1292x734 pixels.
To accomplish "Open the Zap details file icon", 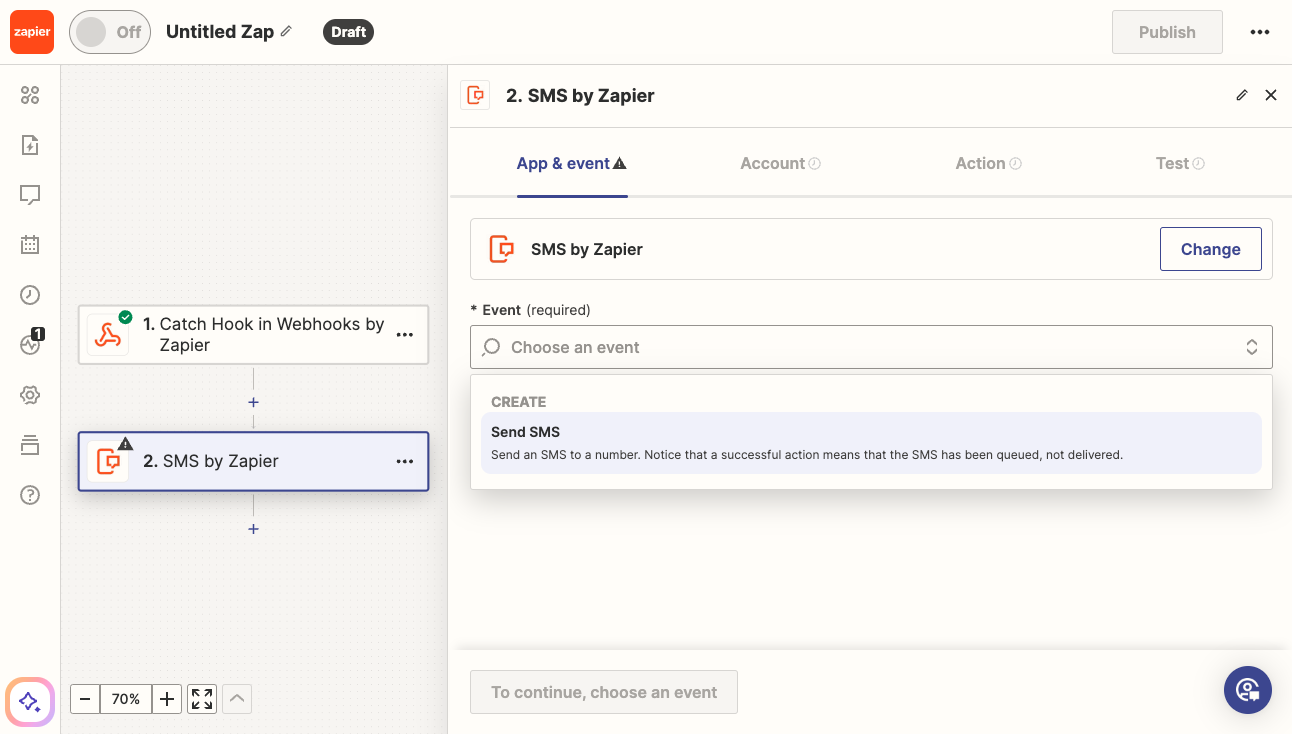I will [x=30, y=145].
